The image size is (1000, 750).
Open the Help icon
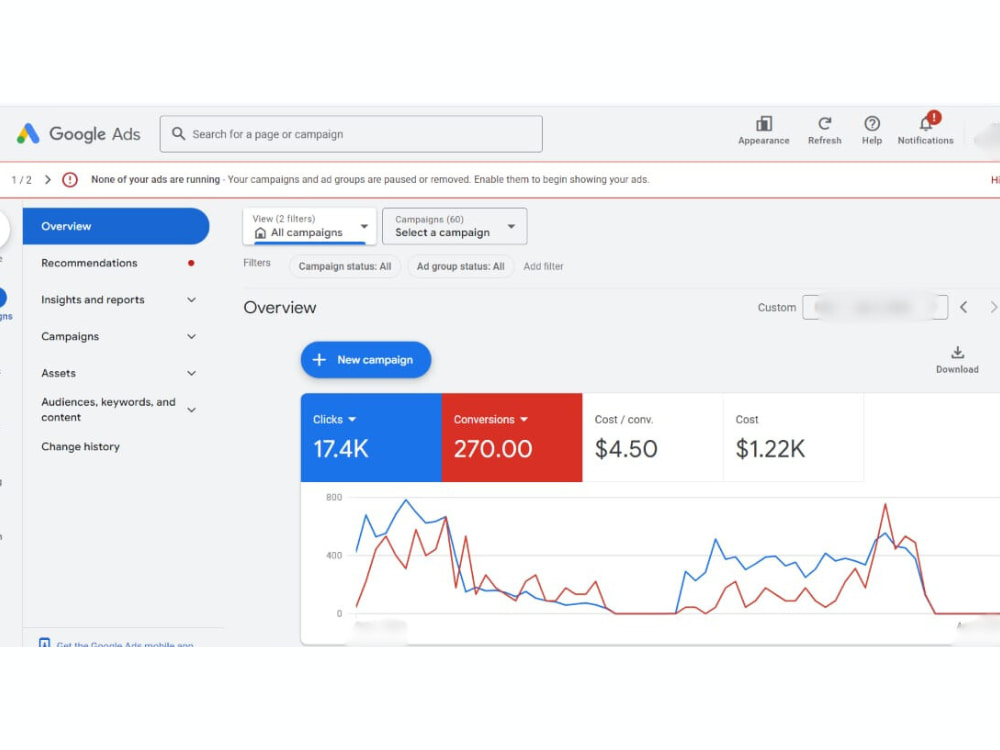872,123
